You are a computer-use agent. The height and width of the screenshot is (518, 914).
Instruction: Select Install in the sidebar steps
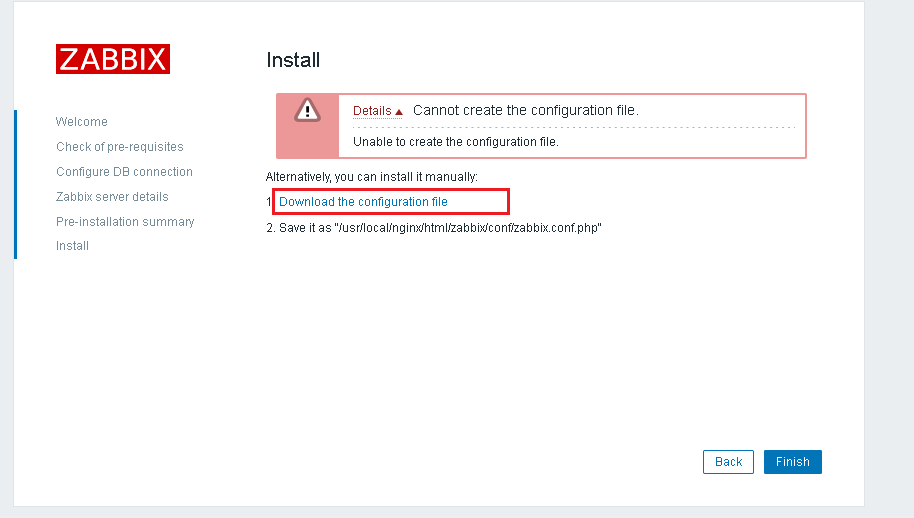click(x=72, y=246)
